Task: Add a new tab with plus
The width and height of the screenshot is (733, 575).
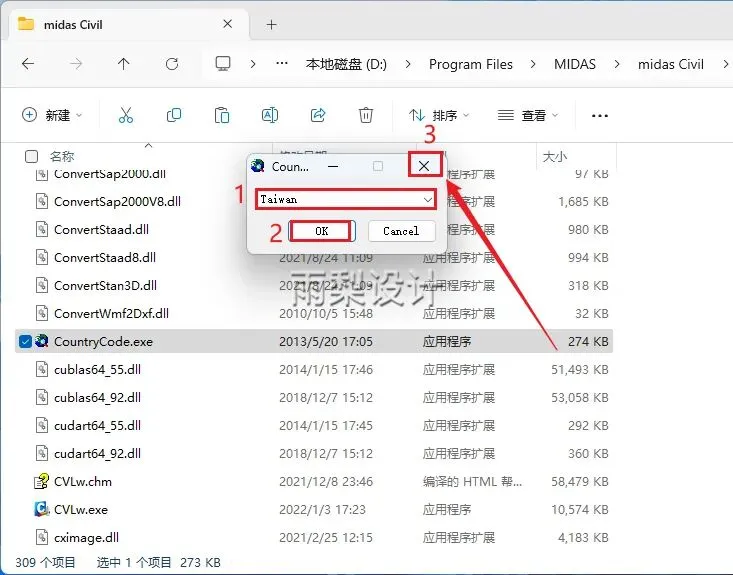Action: pyautogui.click(x=272, y=25)
